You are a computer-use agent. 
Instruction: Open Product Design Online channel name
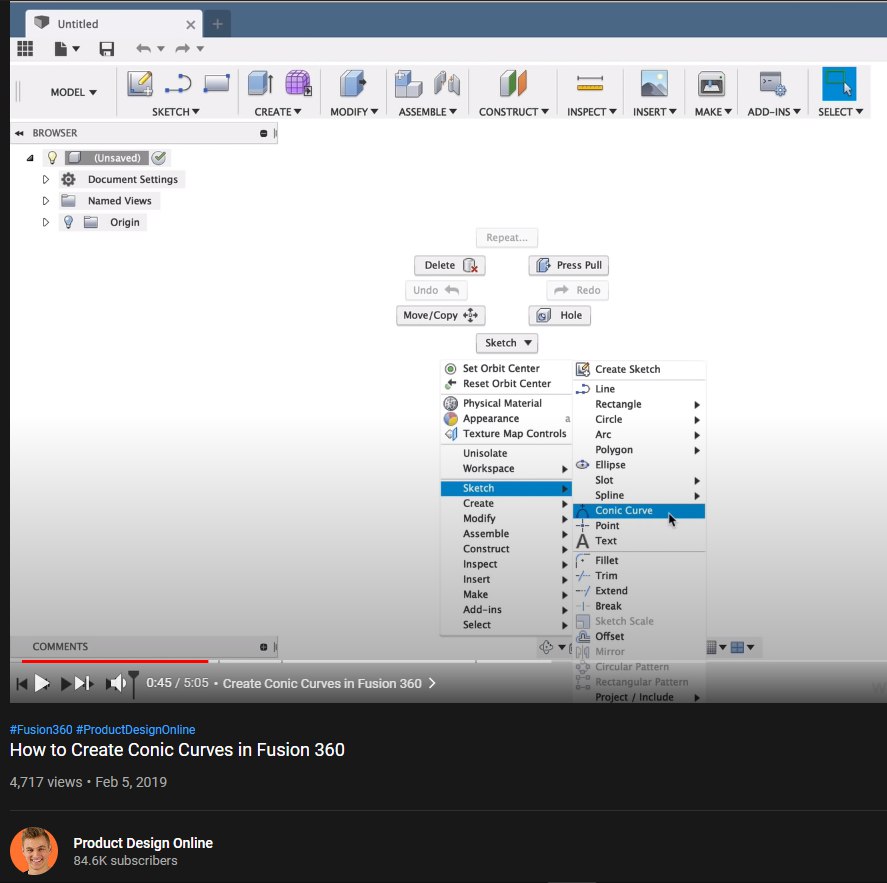(143, 843)
